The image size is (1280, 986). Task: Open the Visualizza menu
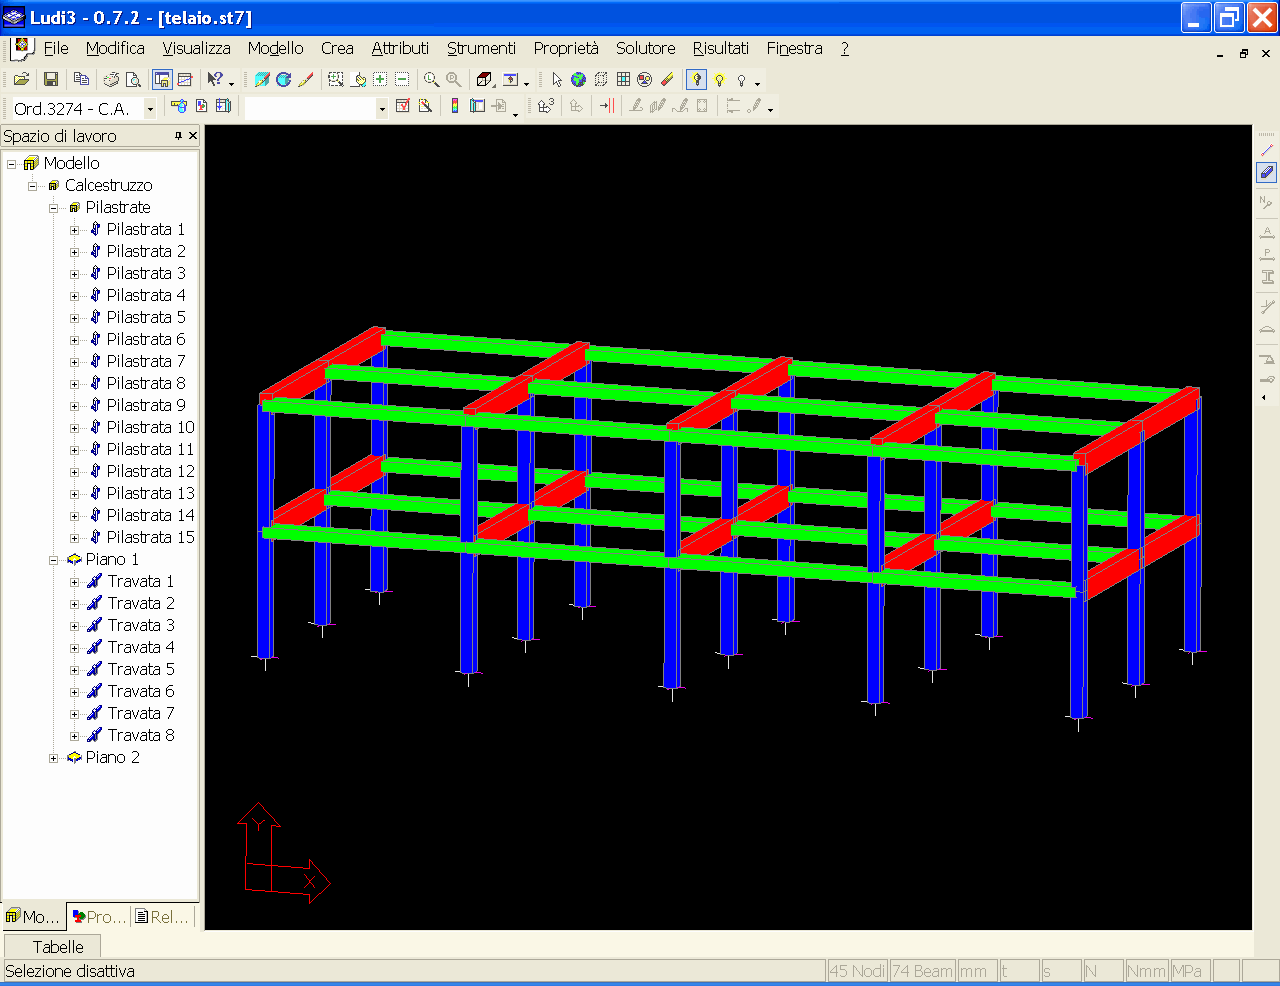tap(196, 48)
